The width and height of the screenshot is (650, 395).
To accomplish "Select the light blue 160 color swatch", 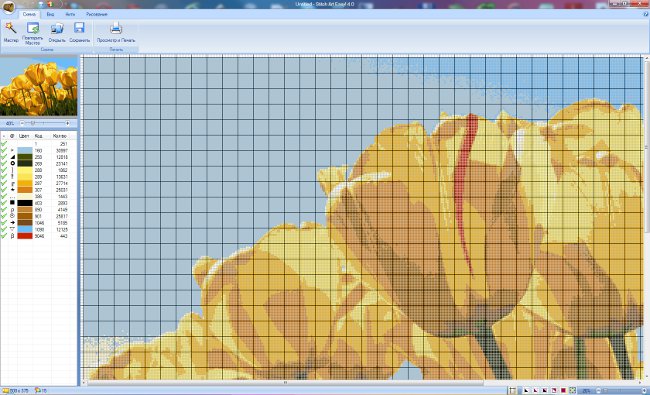I will (25, 150).
